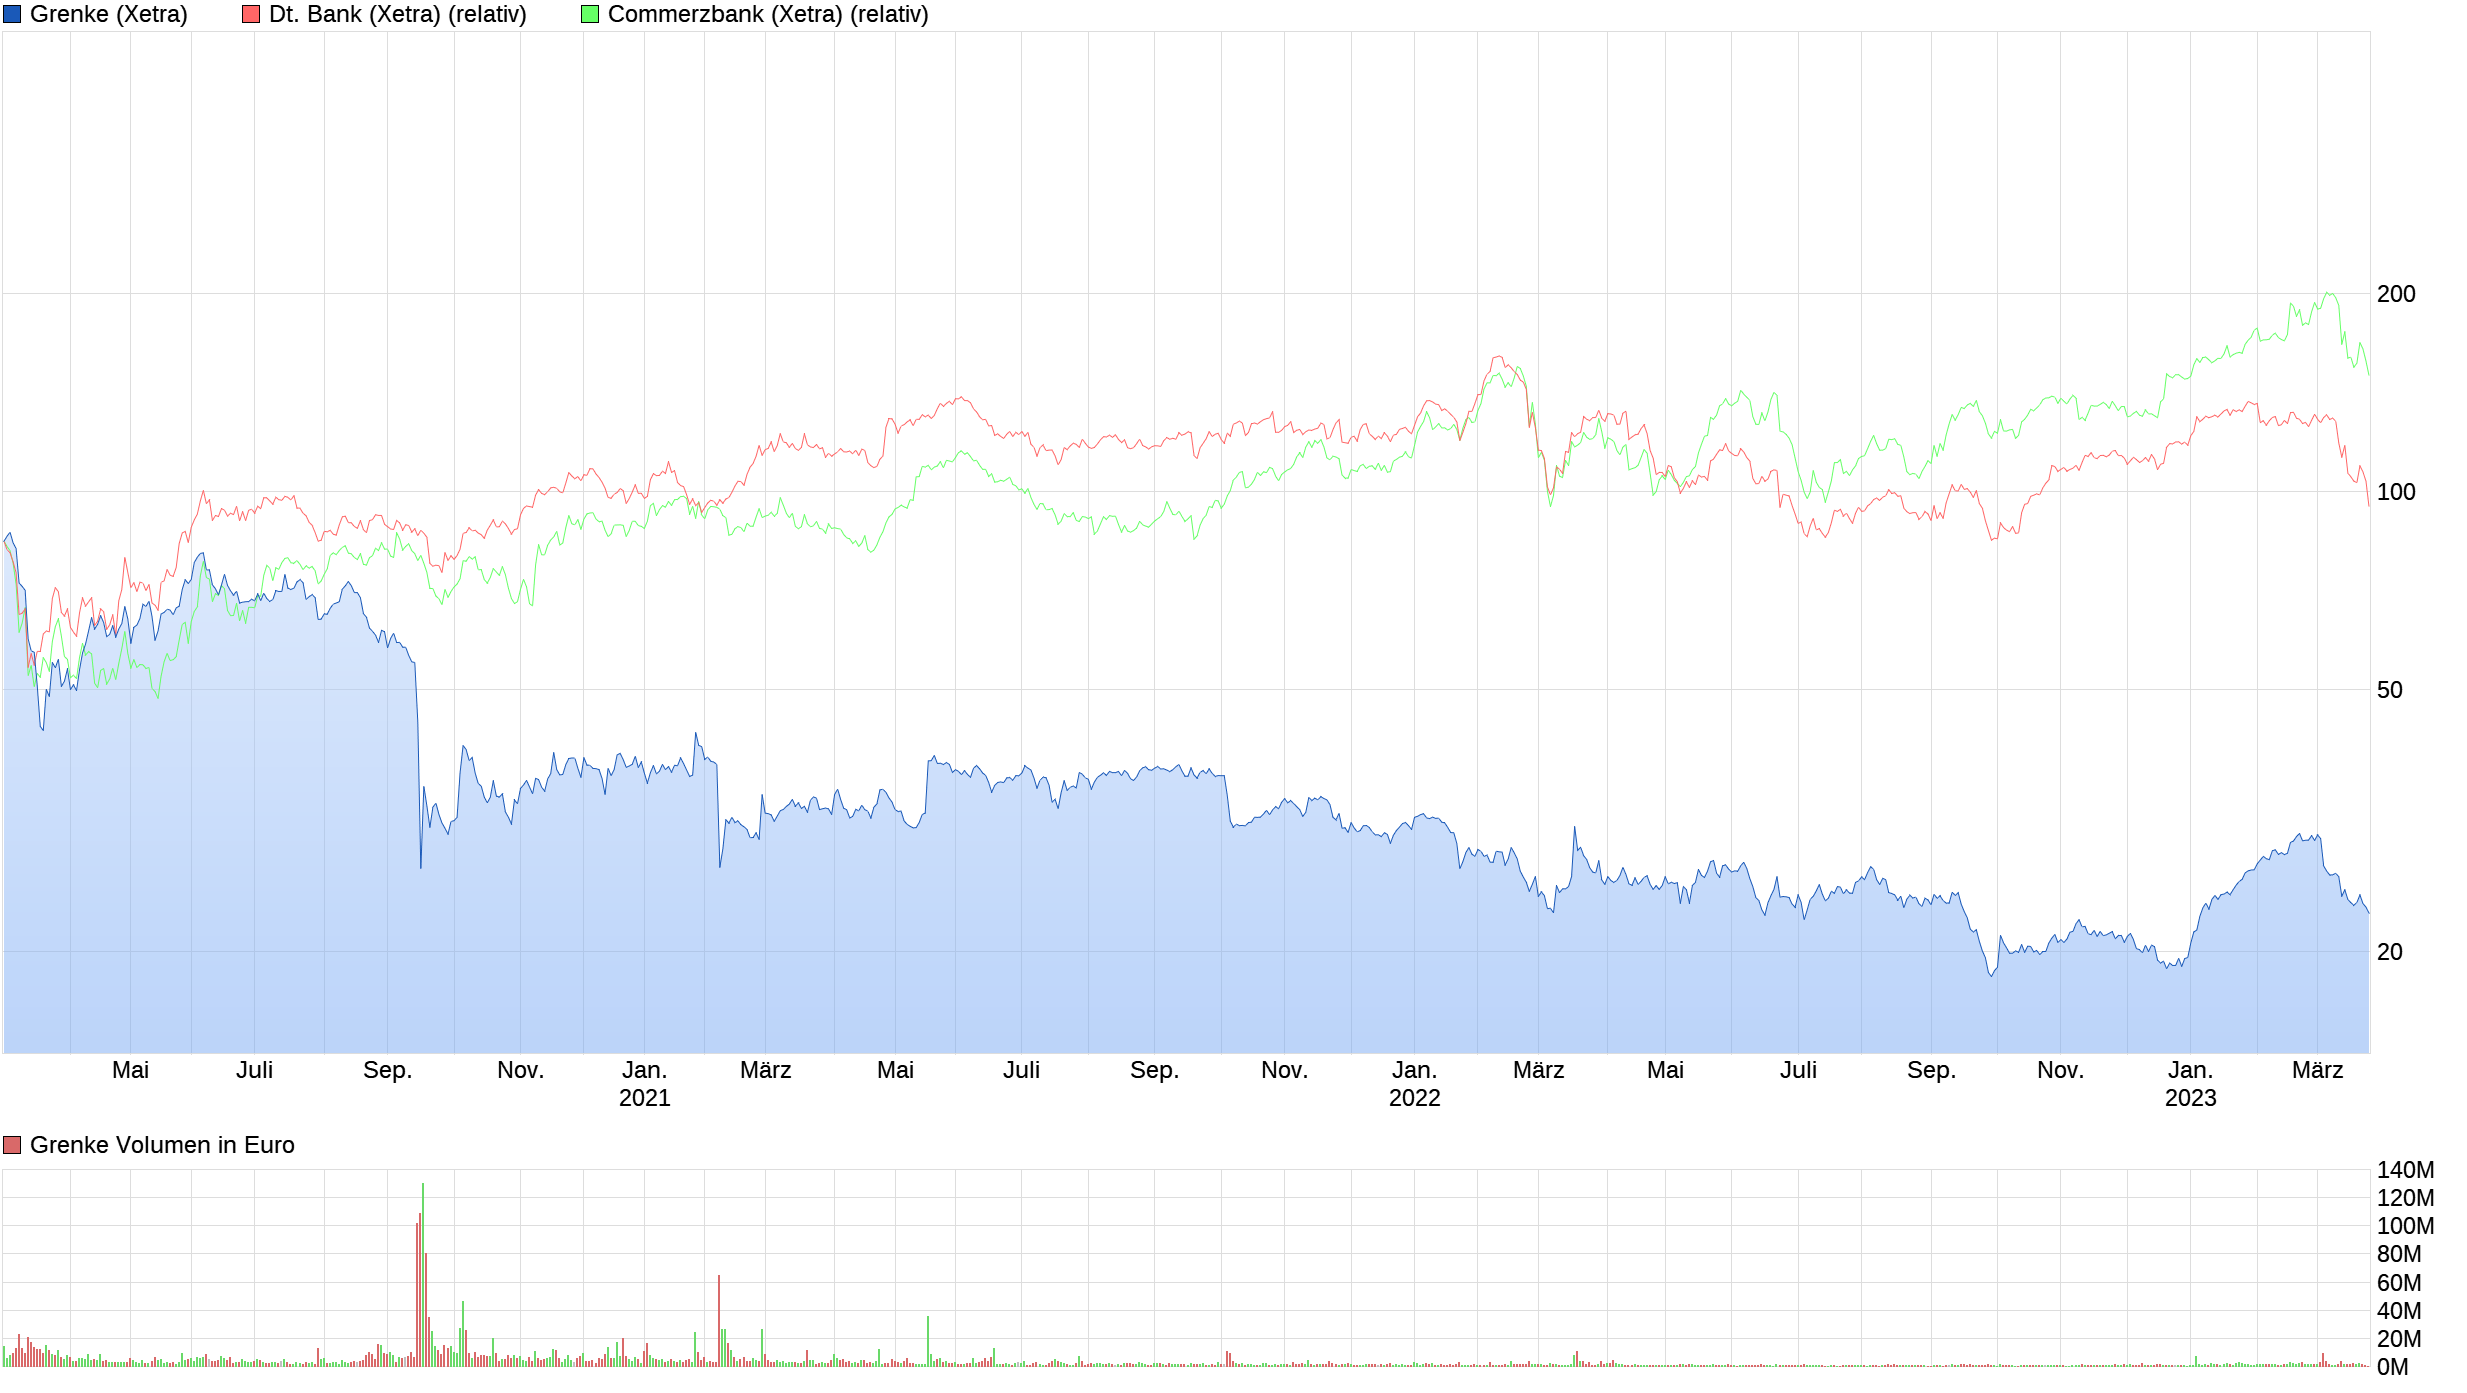Click the blue Grenke legend square
Screen dimensions: 2467x1393
click(14, 14)
